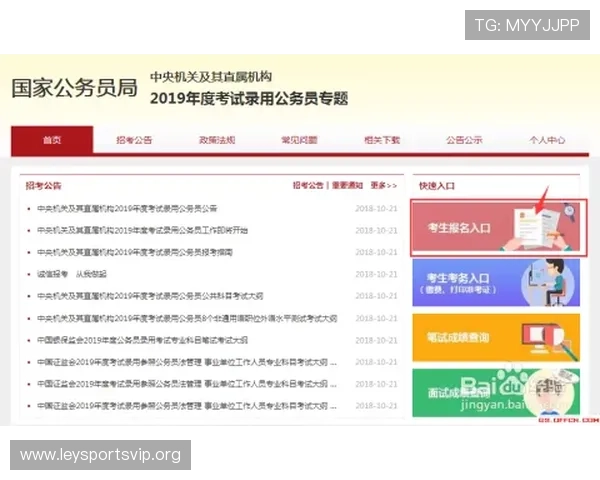Image resolution: width=600 pixels, height=480 pixels.
Task: Click the date beside 中国银保监会 announcement
Action: point(377,340)
